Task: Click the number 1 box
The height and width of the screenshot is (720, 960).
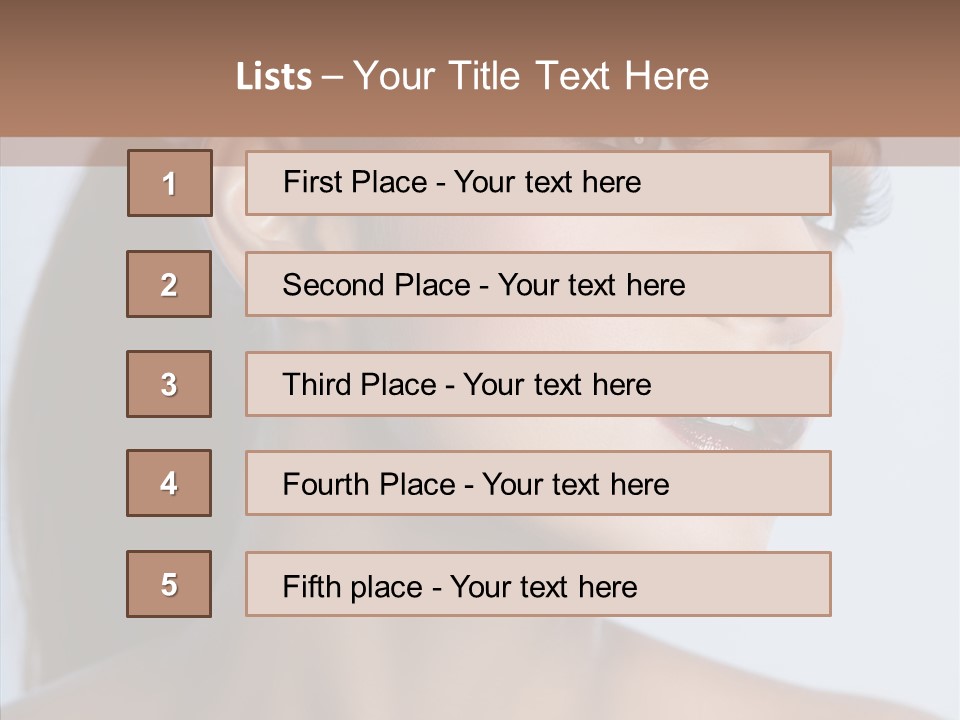Action: (170, 183)
